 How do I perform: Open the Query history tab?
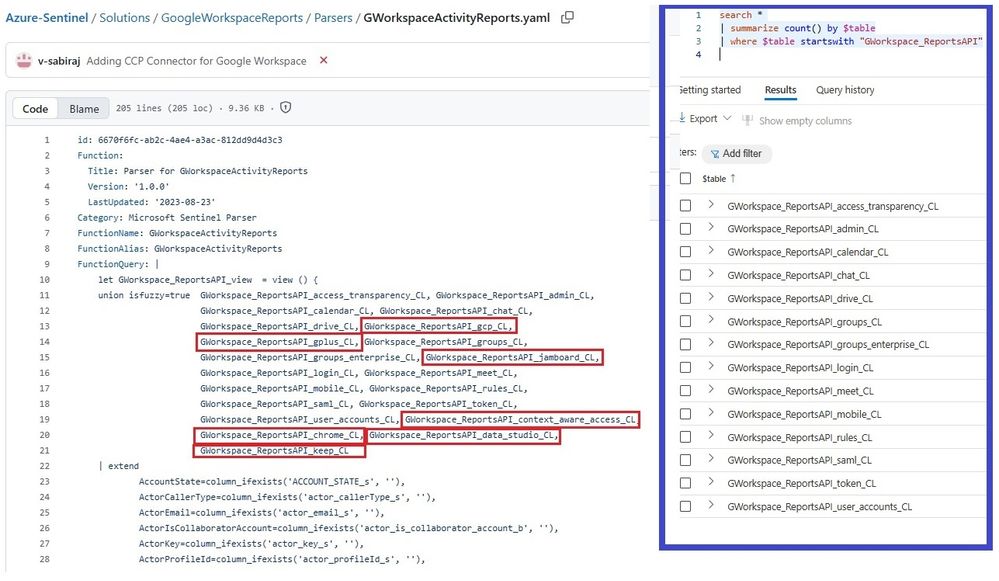845,90
